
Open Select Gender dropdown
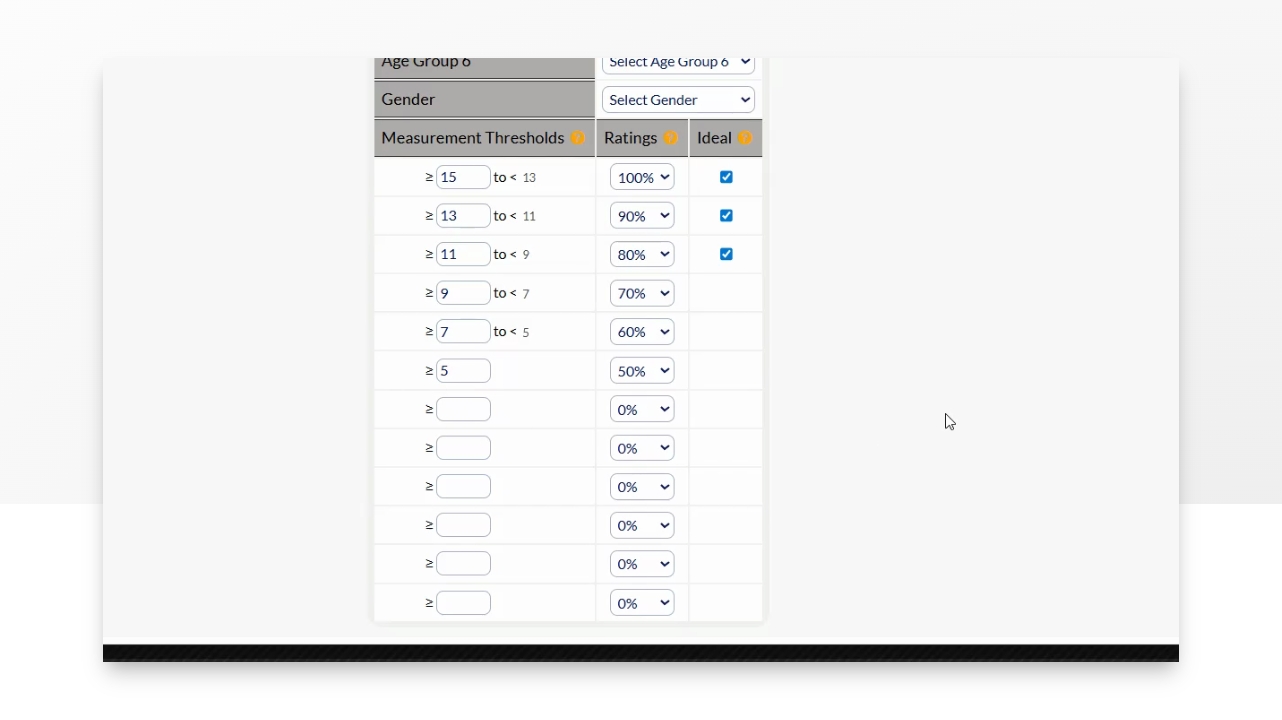(x=678, y=100)
